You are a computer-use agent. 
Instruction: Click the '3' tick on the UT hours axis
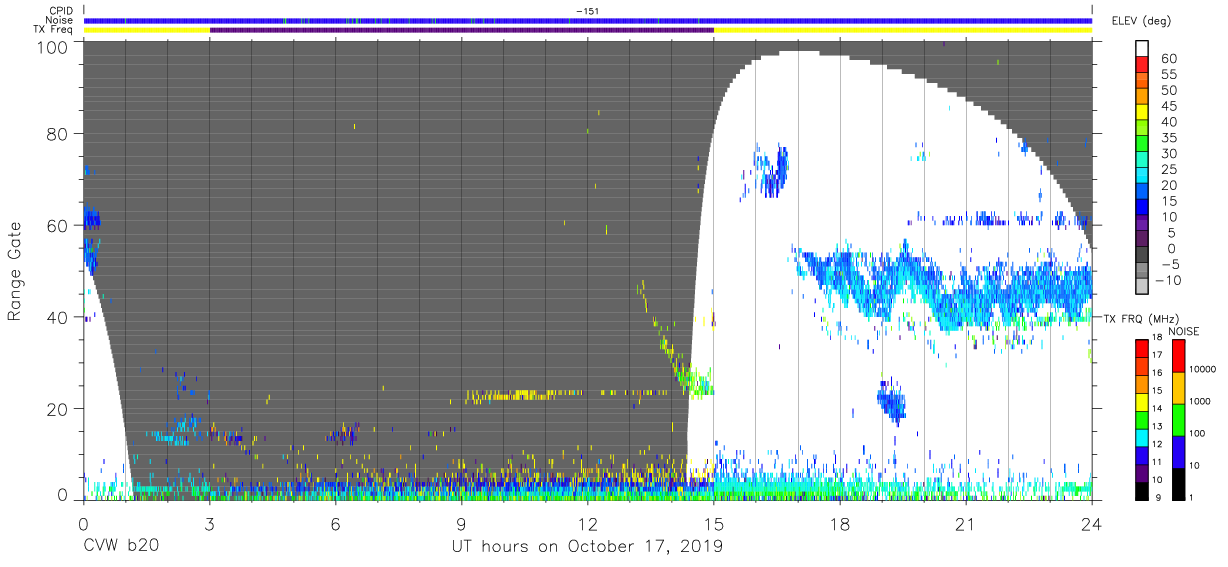[x=210, y=523]
